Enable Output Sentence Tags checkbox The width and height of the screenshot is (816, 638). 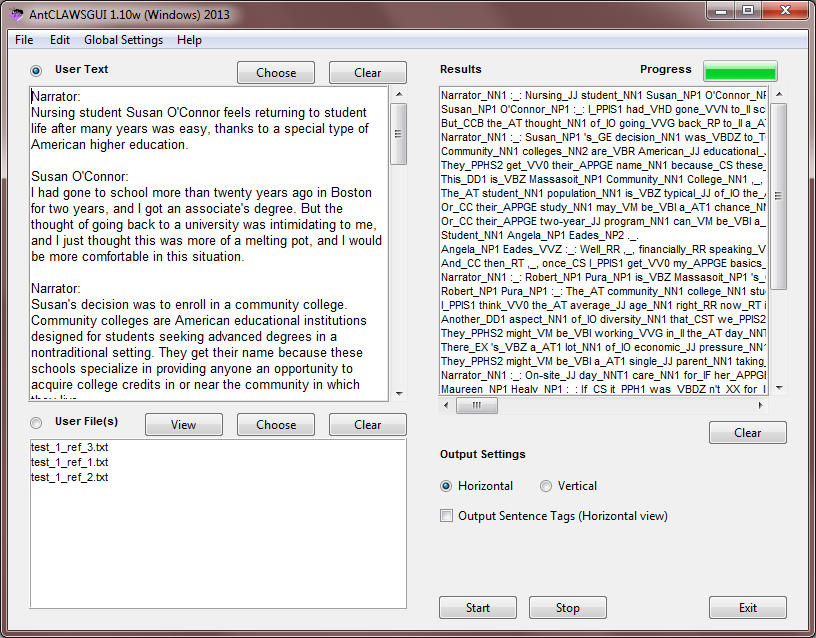click(x=446, y=516)
